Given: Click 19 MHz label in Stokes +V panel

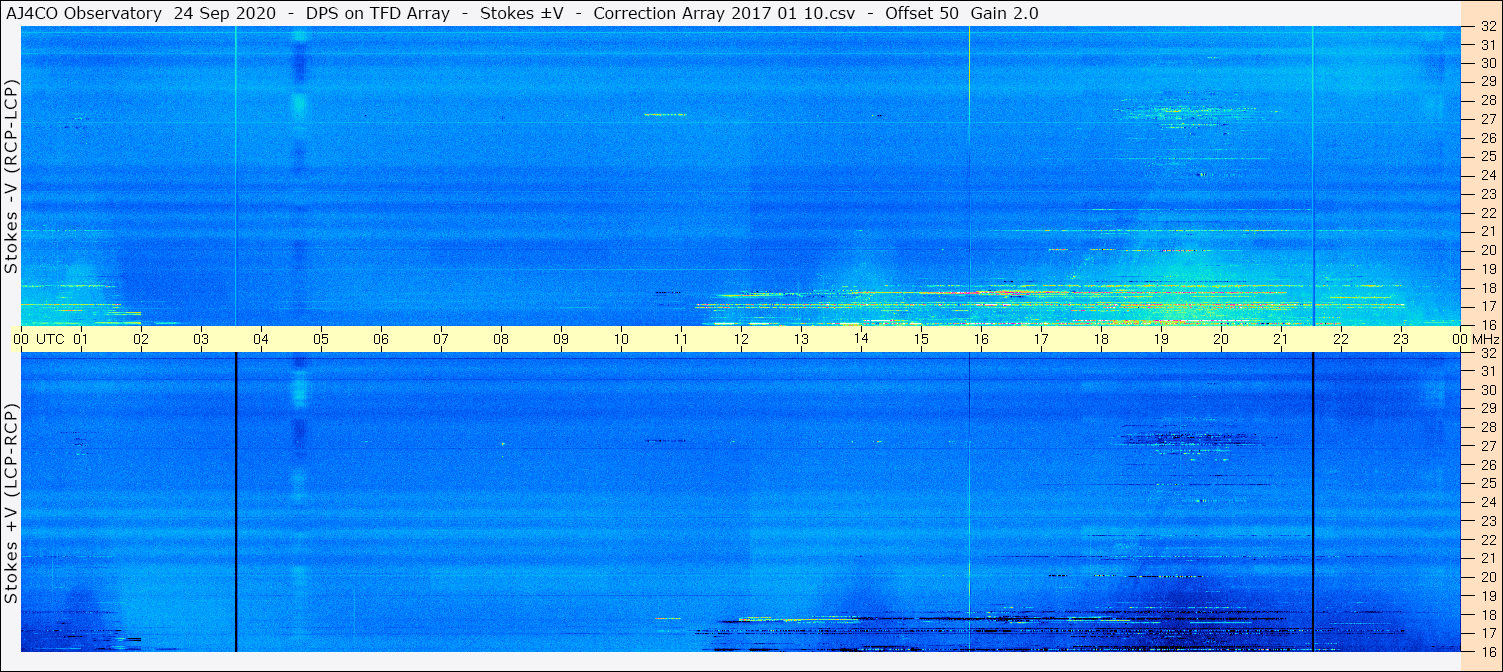Looking at the screenshot, I should (x=1487, y=596).
